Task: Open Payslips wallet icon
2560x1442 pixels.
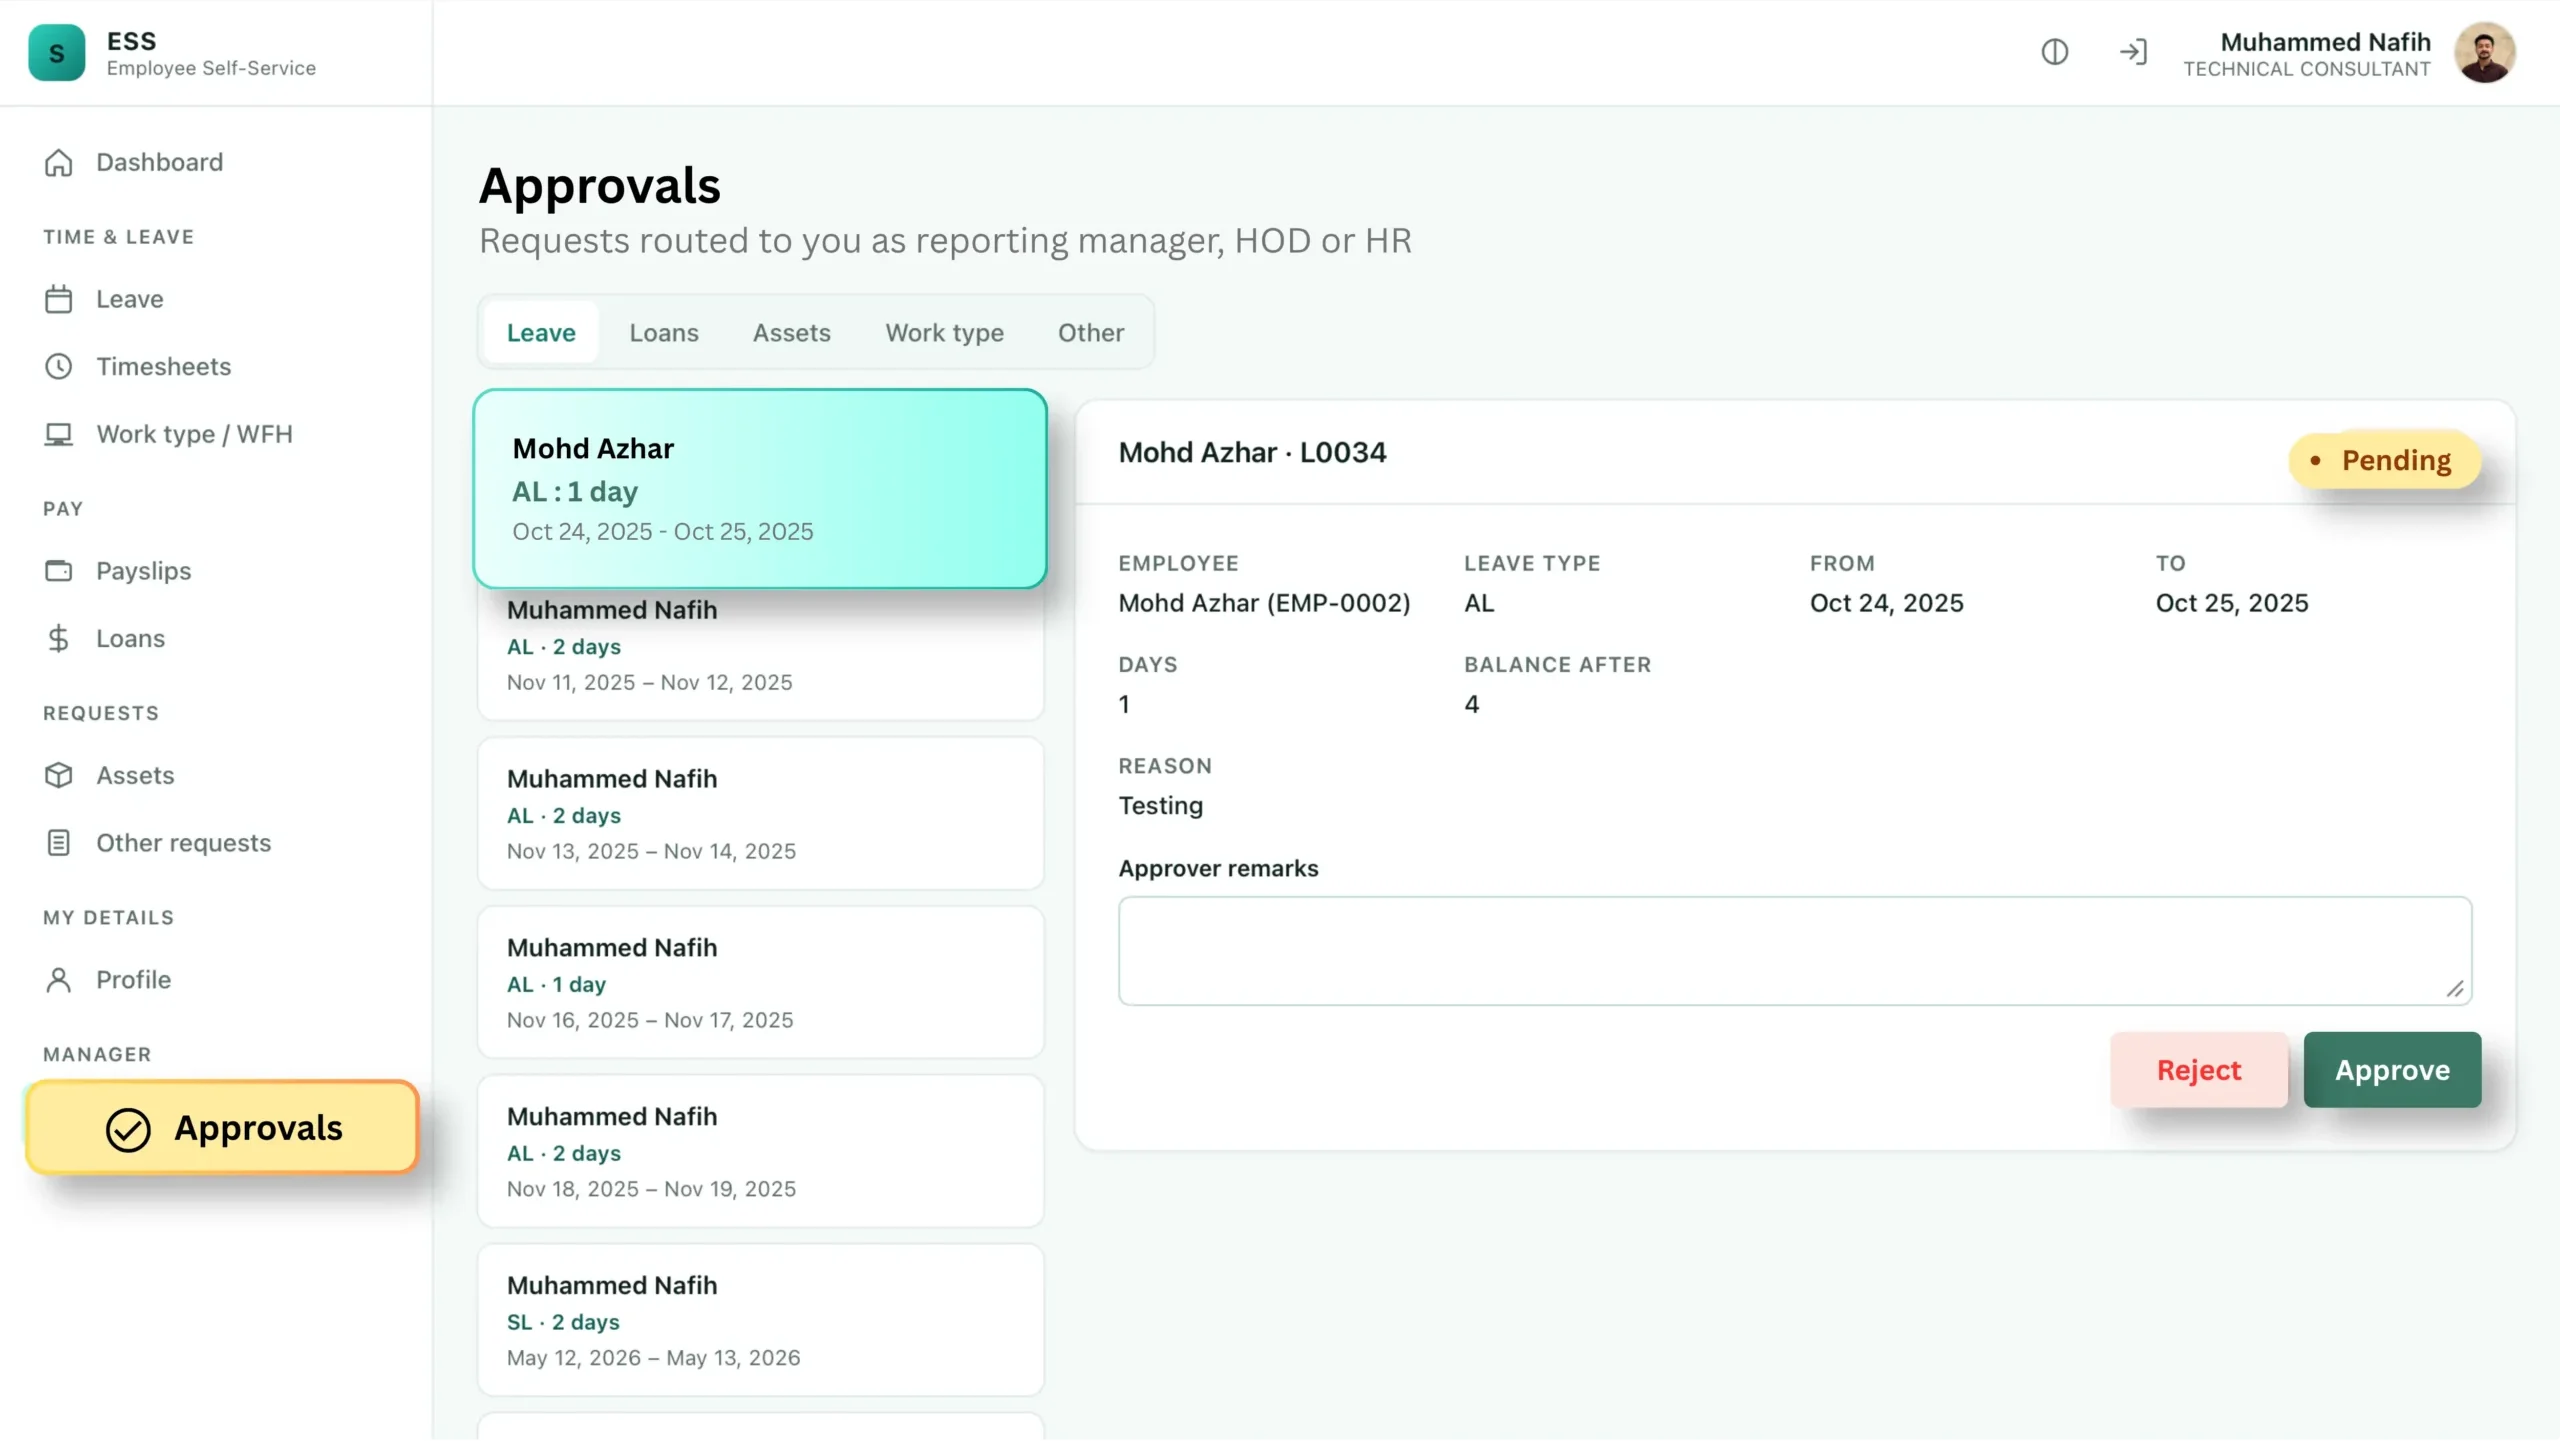Action: [59, 571]
